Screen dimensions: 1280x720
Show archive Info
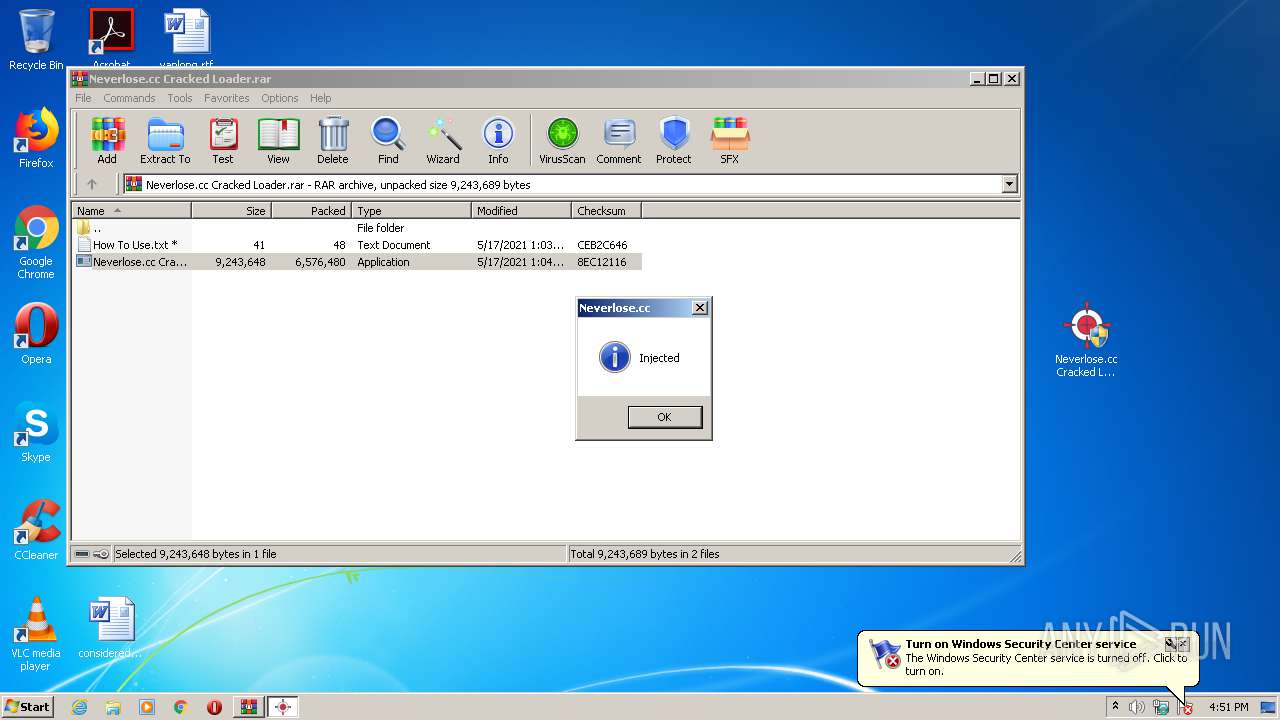[x=498, y=141]
